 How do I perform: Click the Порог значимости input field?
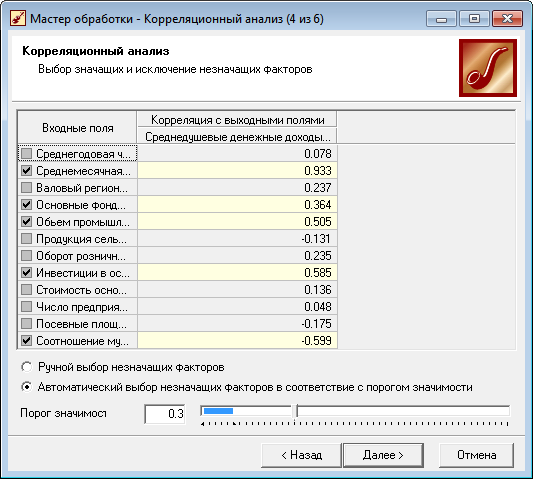coord(165,414)
